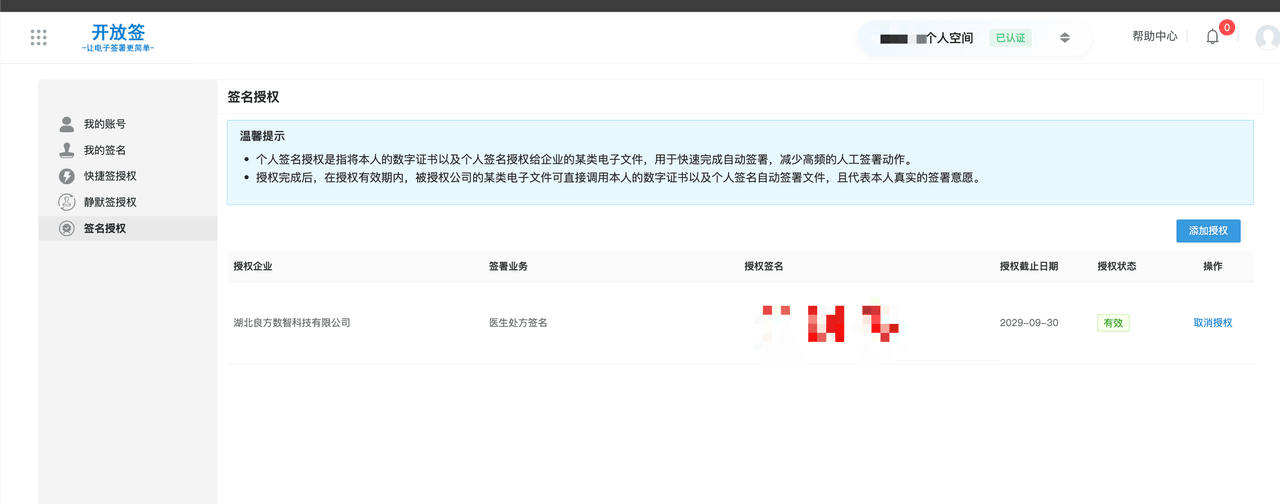Click the 我的签名 stamp icon

point(67,150)
